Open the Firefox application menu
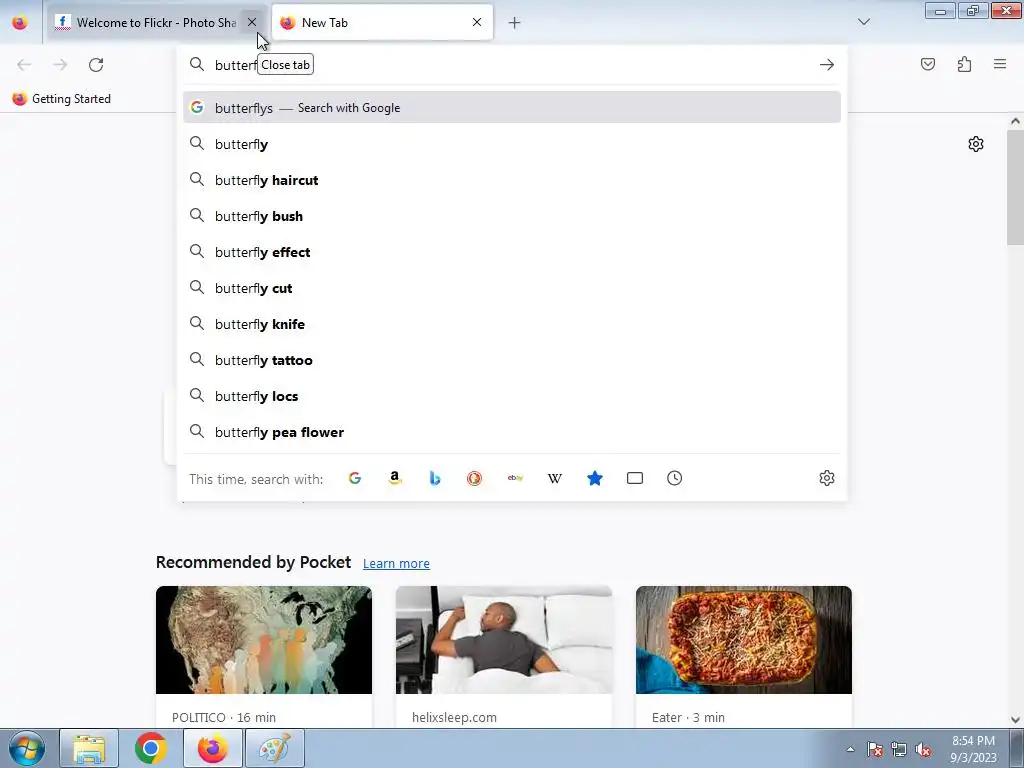The image size is (1024, 768). (x=1000, y=64)
